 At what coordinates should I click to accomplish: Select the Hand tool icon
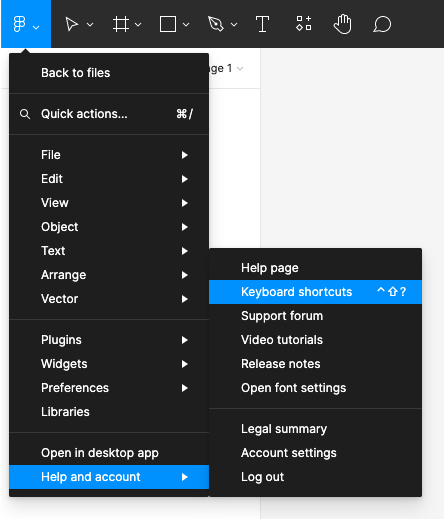(343, 24)
